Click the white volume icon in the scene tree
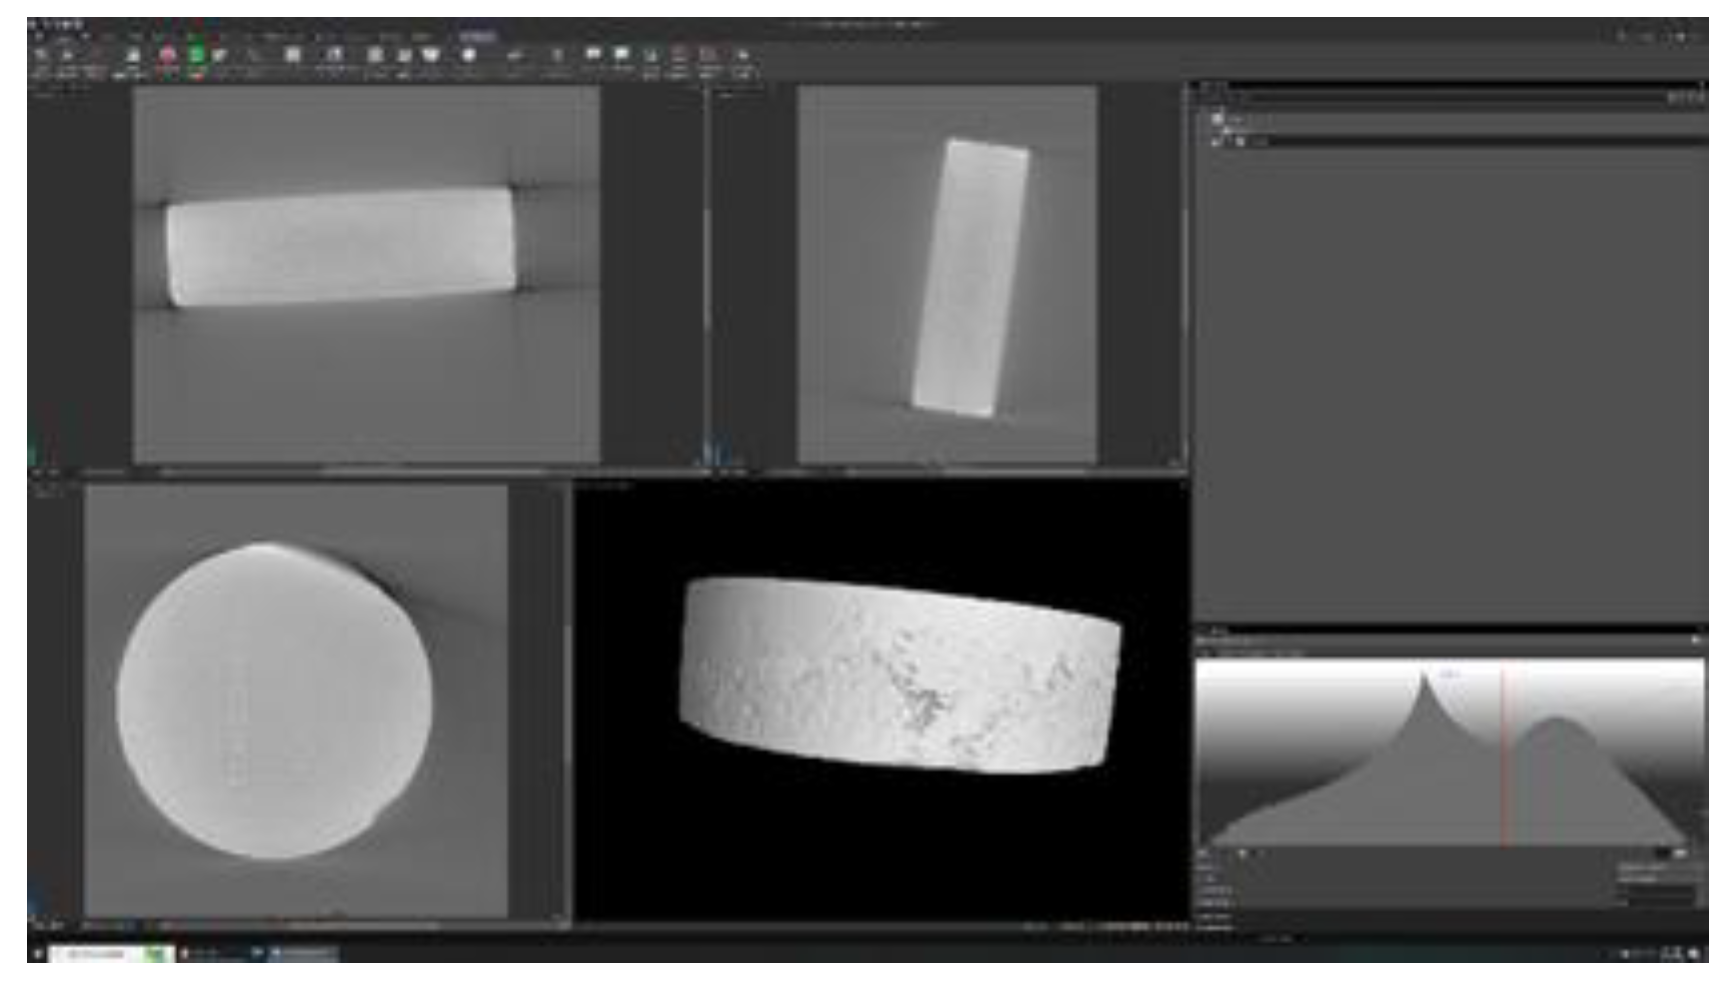The image size is (1735, 988). [x=1218, y=119]
